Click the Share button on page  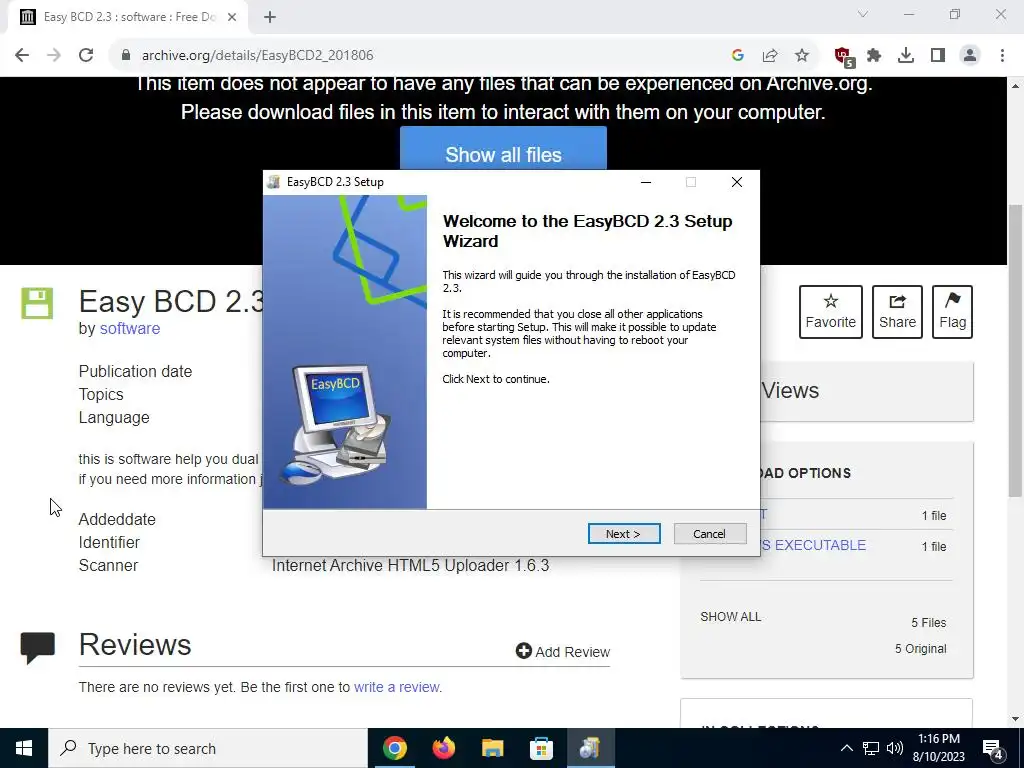click(x=897, y=312)
